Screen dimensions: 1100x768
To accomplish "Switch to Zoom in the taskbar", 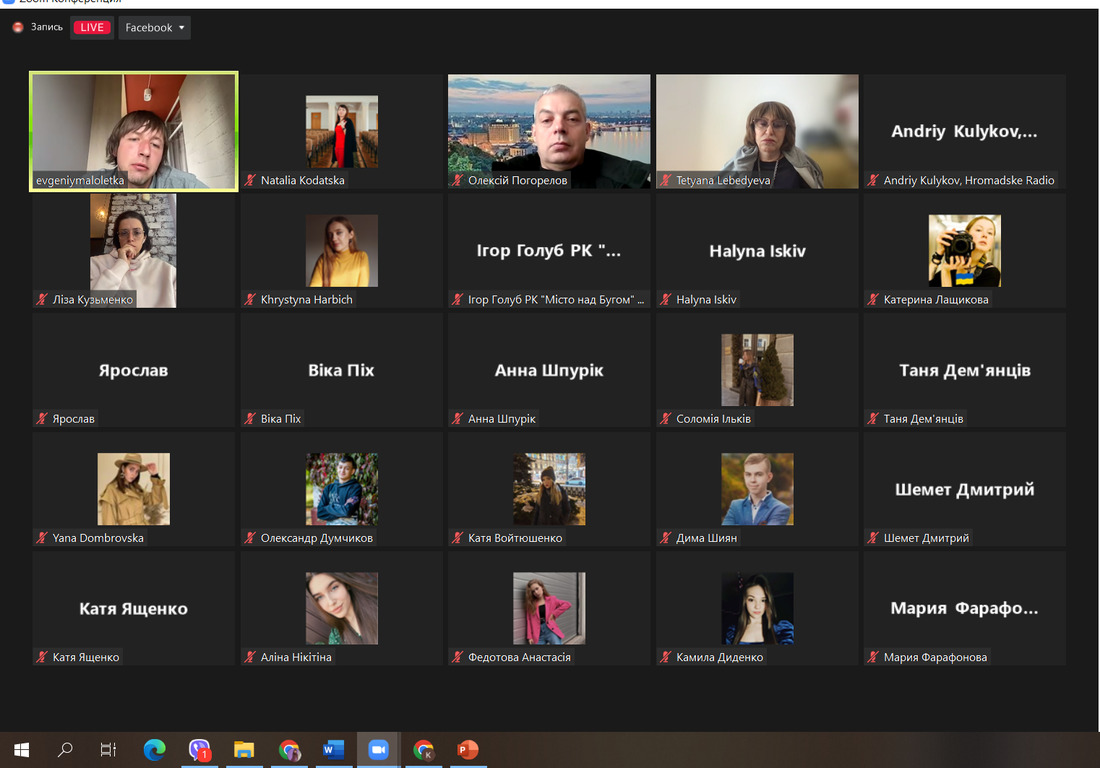I will pos(378,750).
